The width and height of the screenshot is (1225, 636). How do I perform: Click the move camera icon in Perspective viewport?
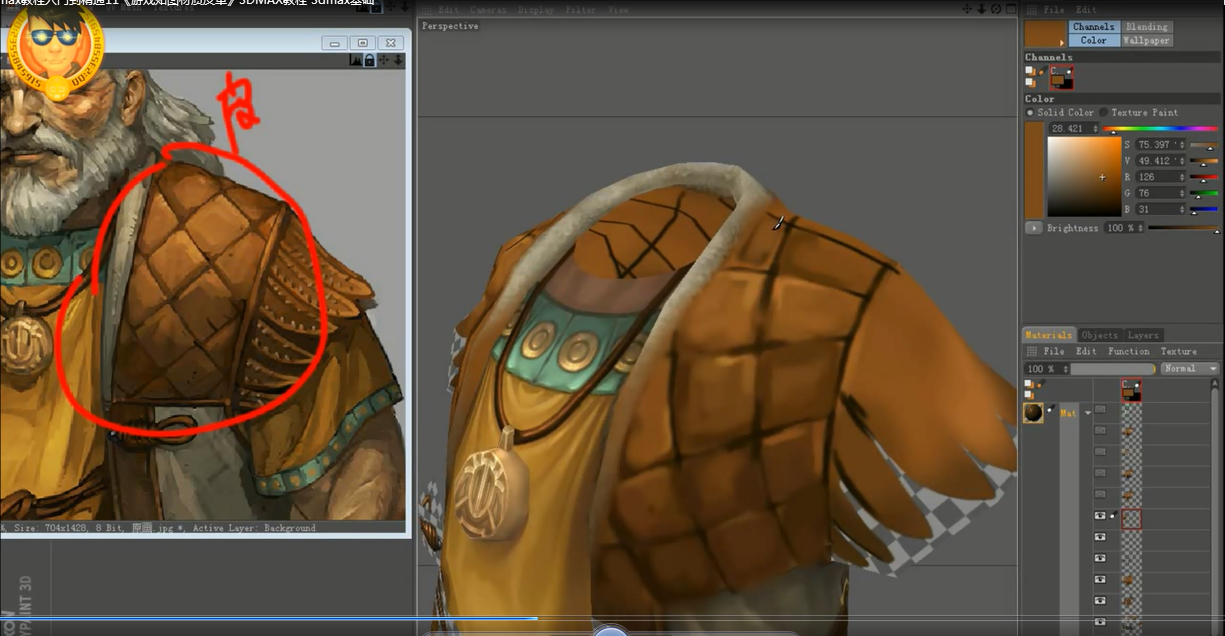(967, 9)
